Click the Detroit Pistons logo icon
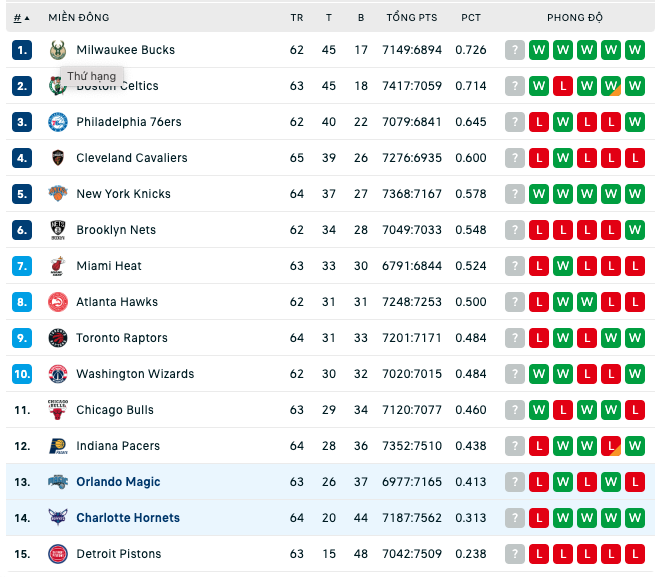662x577 pixels. 58,554
